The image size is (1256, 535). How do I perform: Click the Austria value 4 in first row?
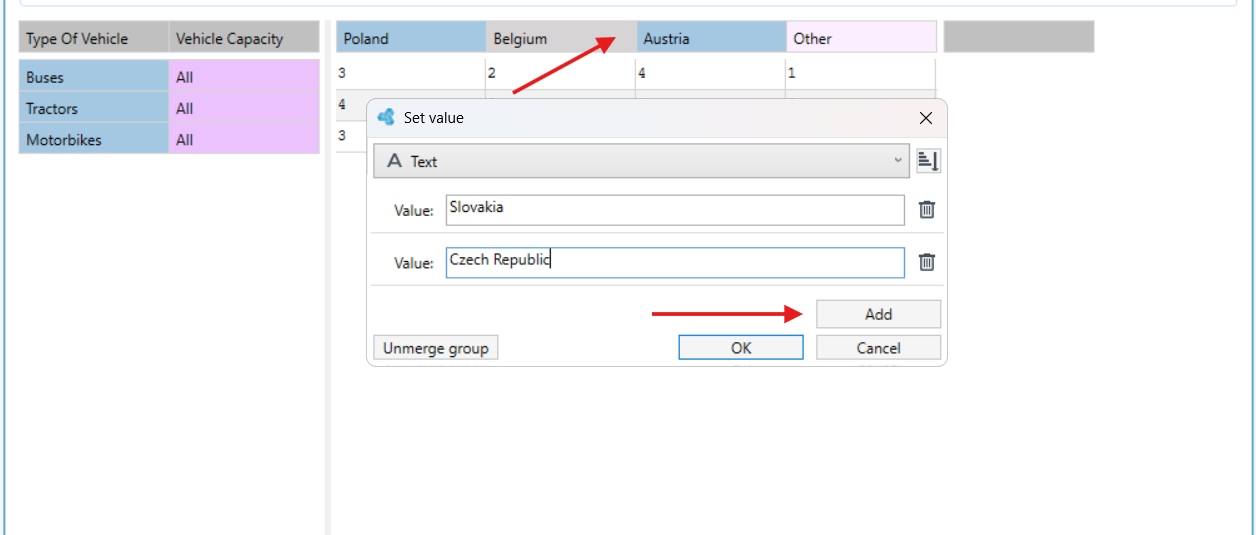point(711,74)
